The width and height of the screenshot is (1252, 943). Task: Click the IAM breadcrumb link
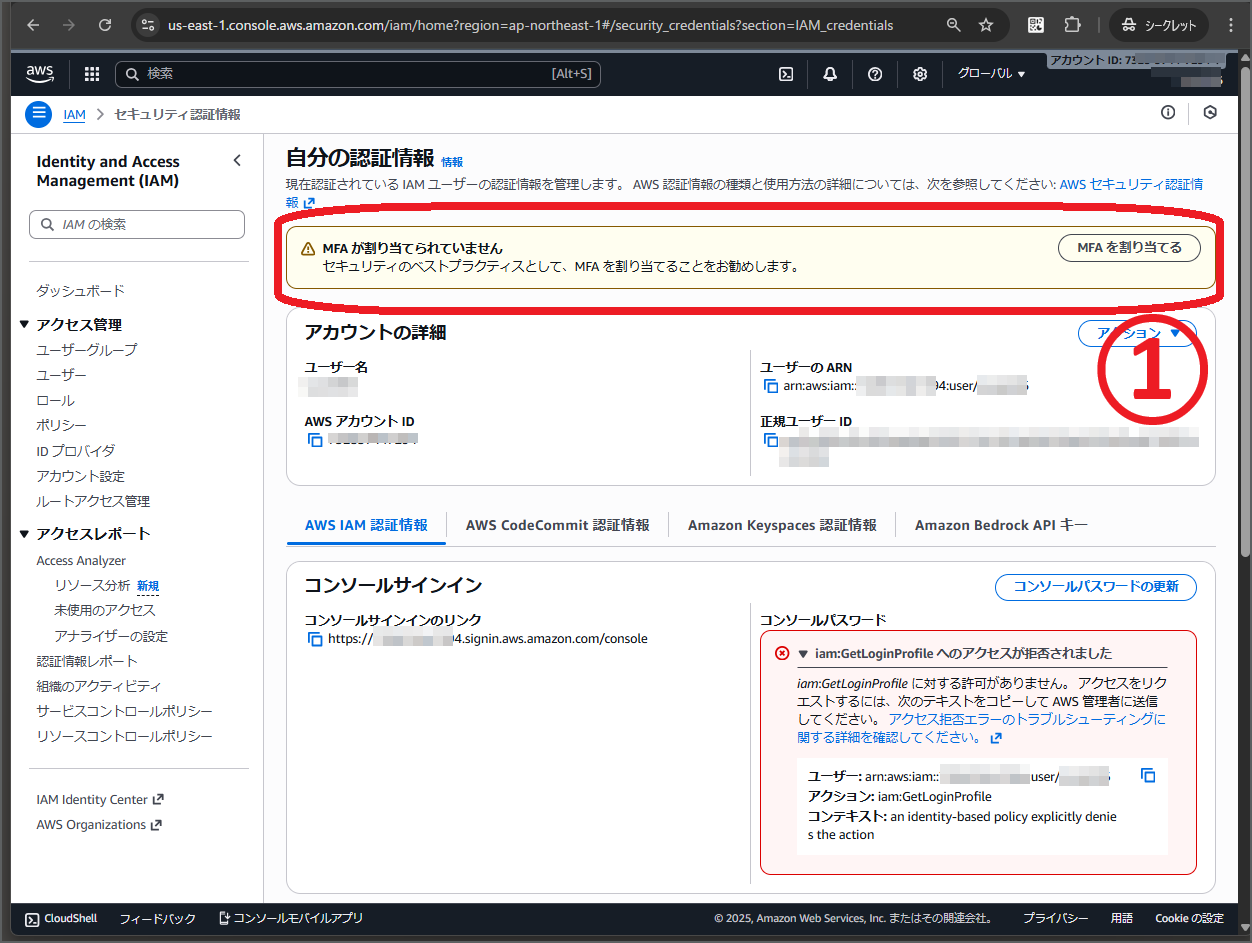74,115
